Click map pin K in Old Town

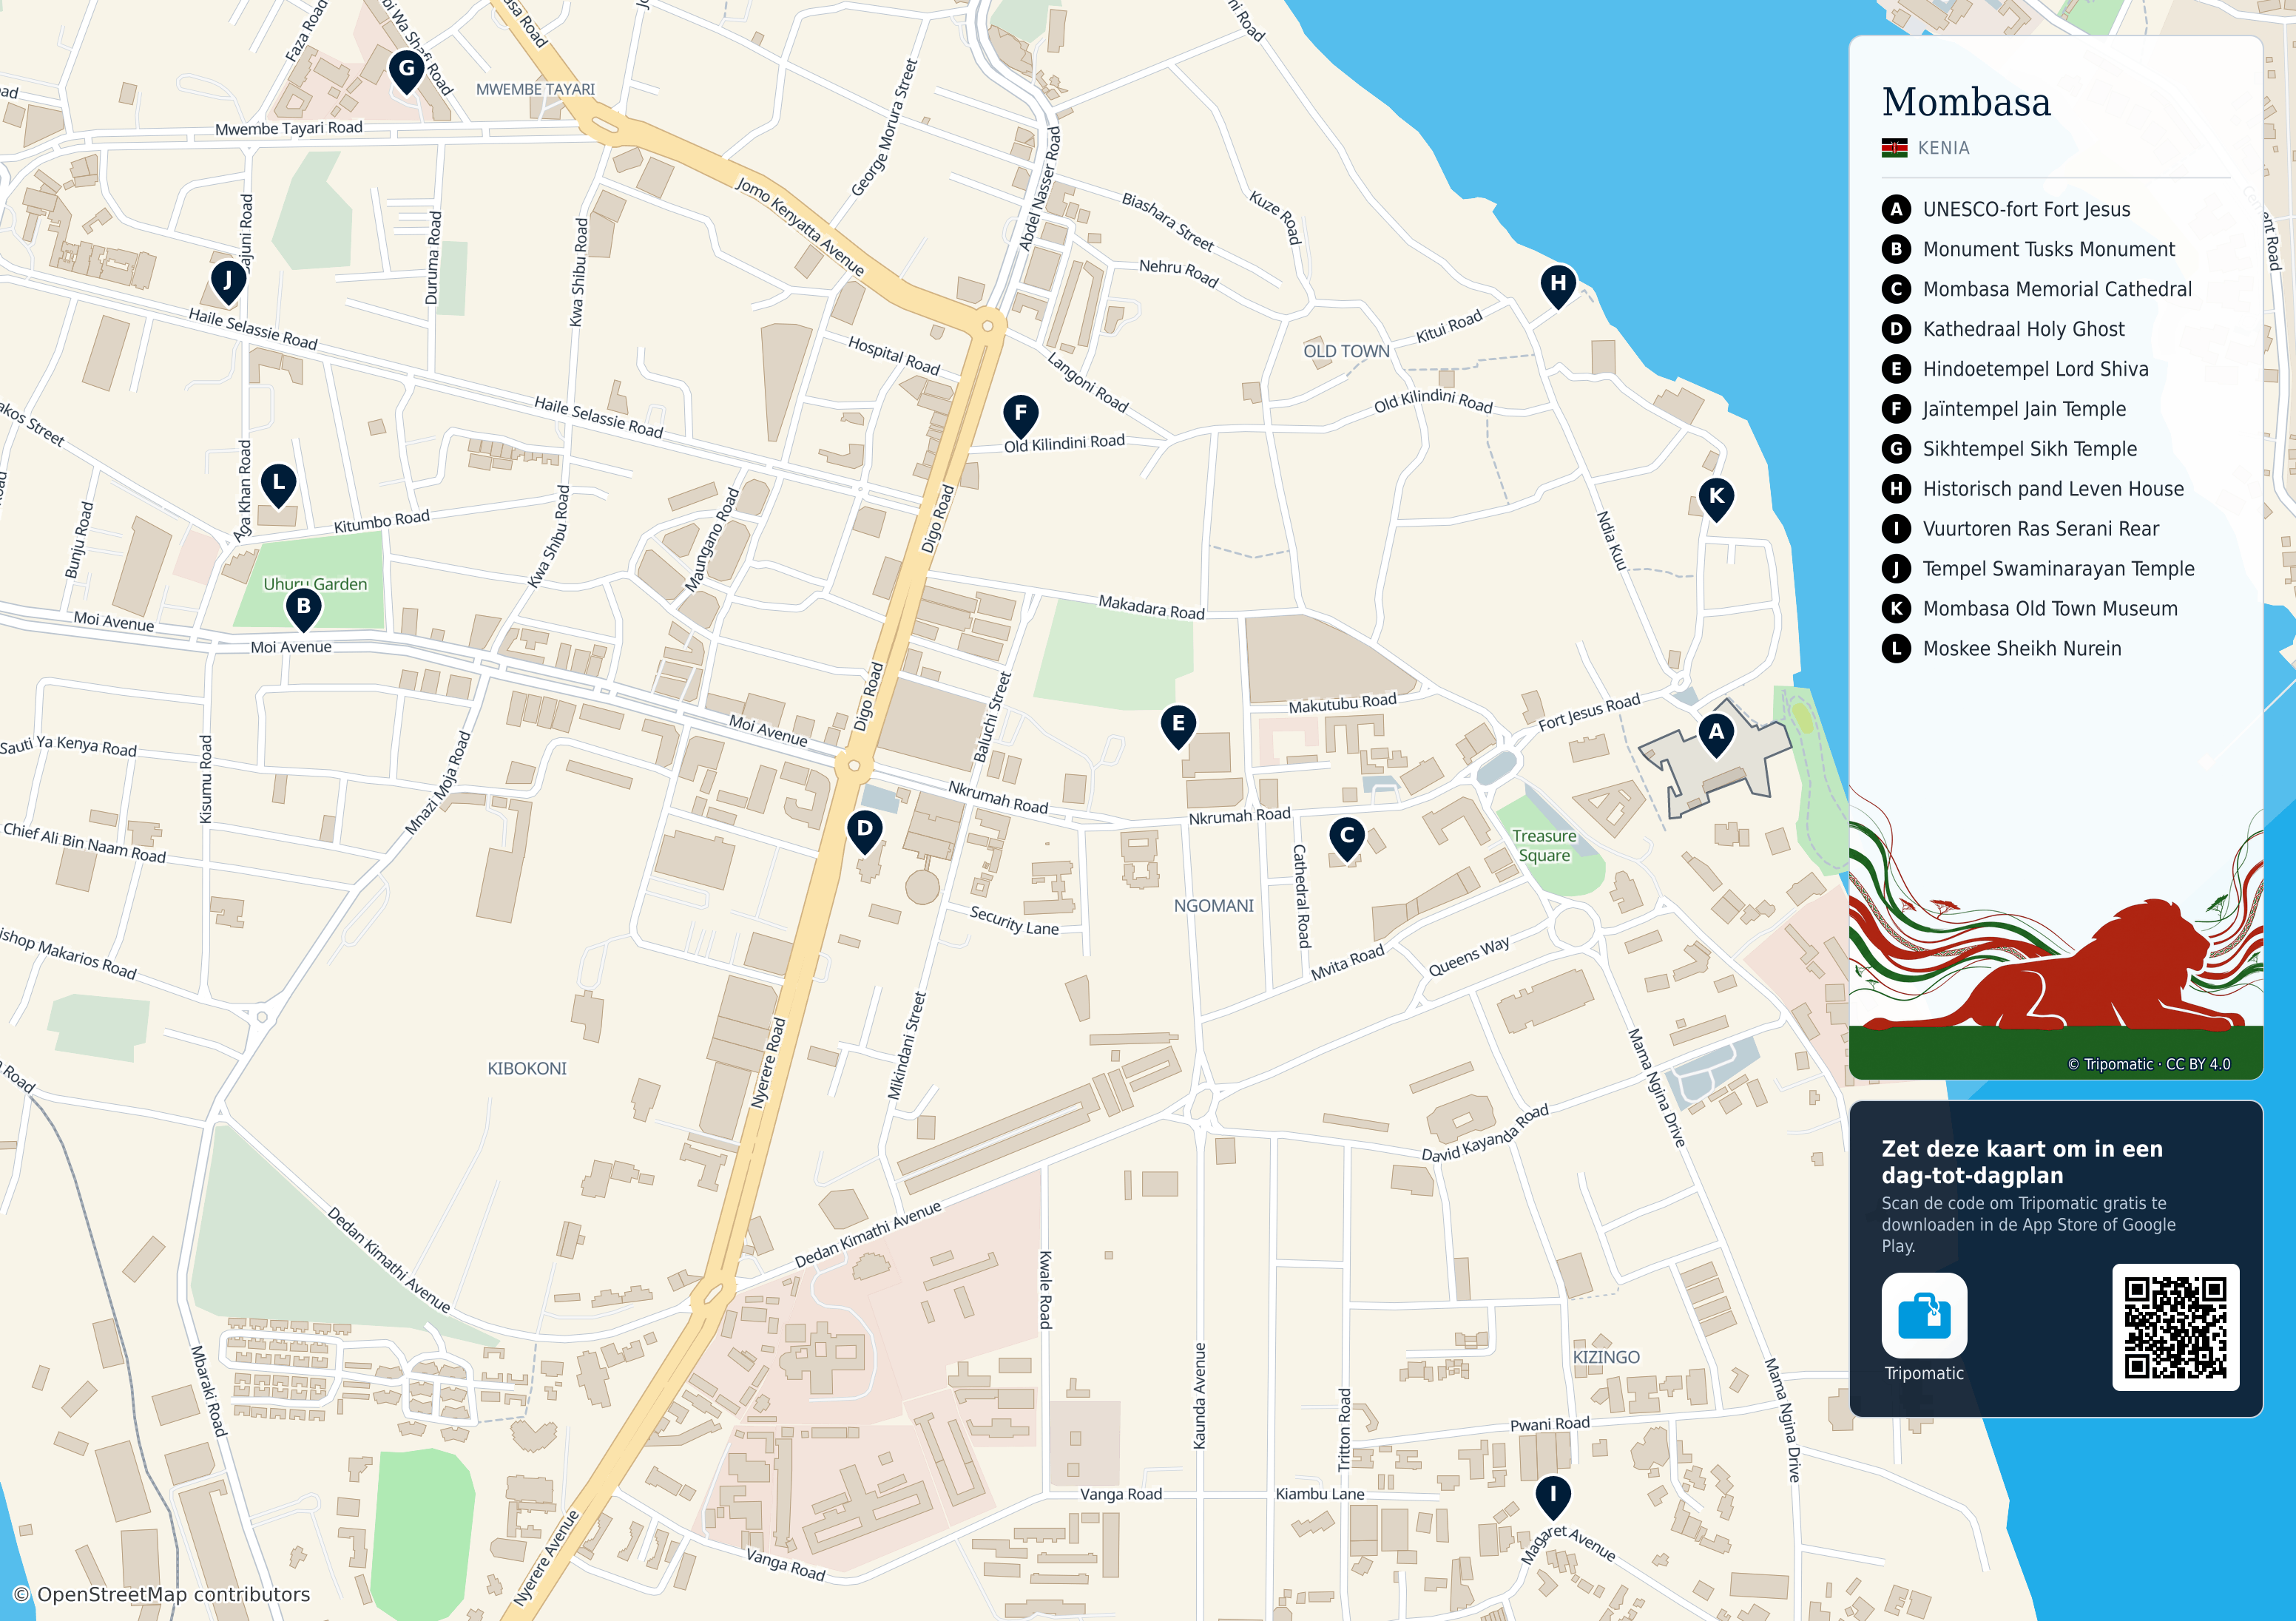[x=1716, y=499]
